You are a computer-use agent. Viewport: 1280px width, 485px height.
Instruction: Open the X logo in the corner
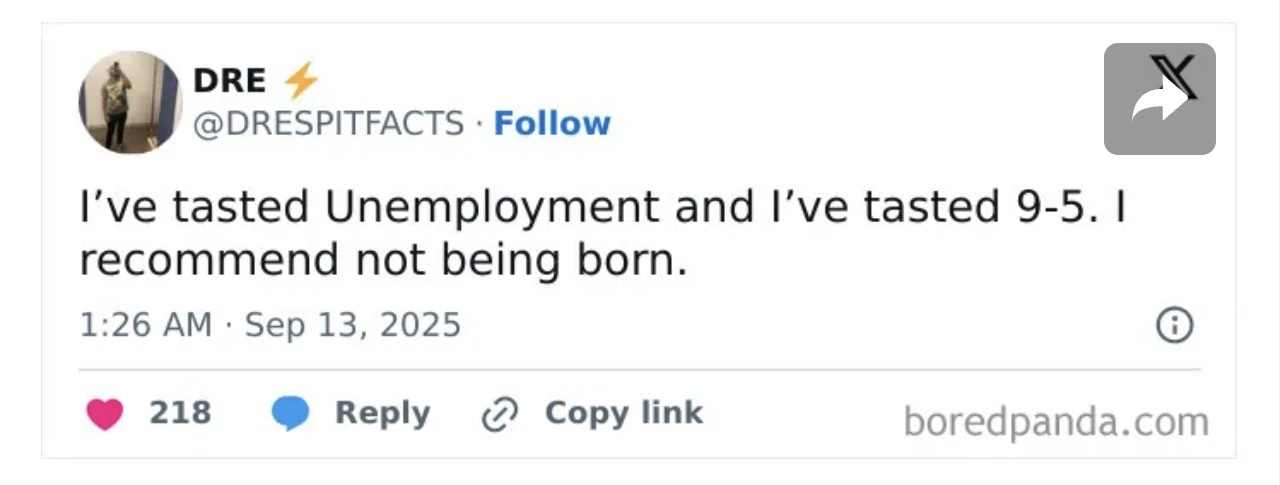point(1174,76)
